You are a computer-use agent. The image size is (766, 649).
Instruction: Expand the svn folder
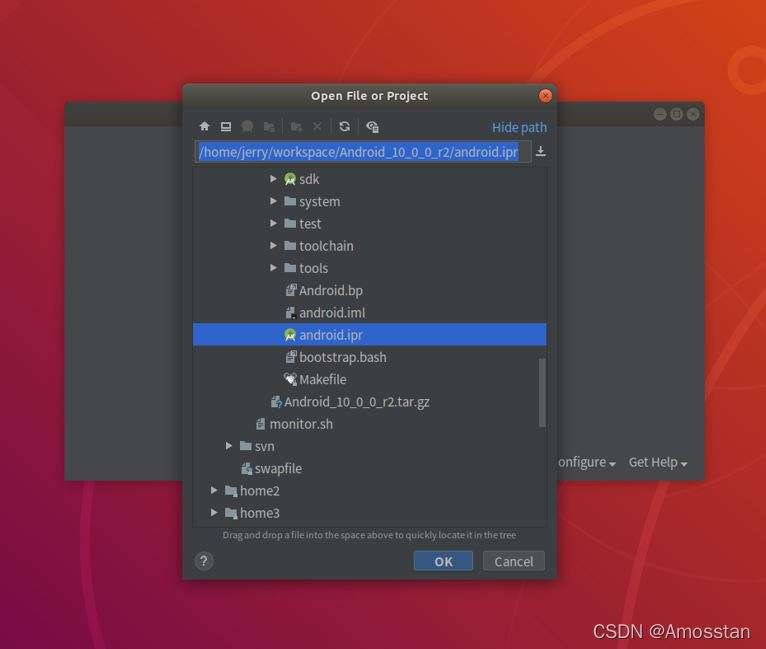coord(229,446)
